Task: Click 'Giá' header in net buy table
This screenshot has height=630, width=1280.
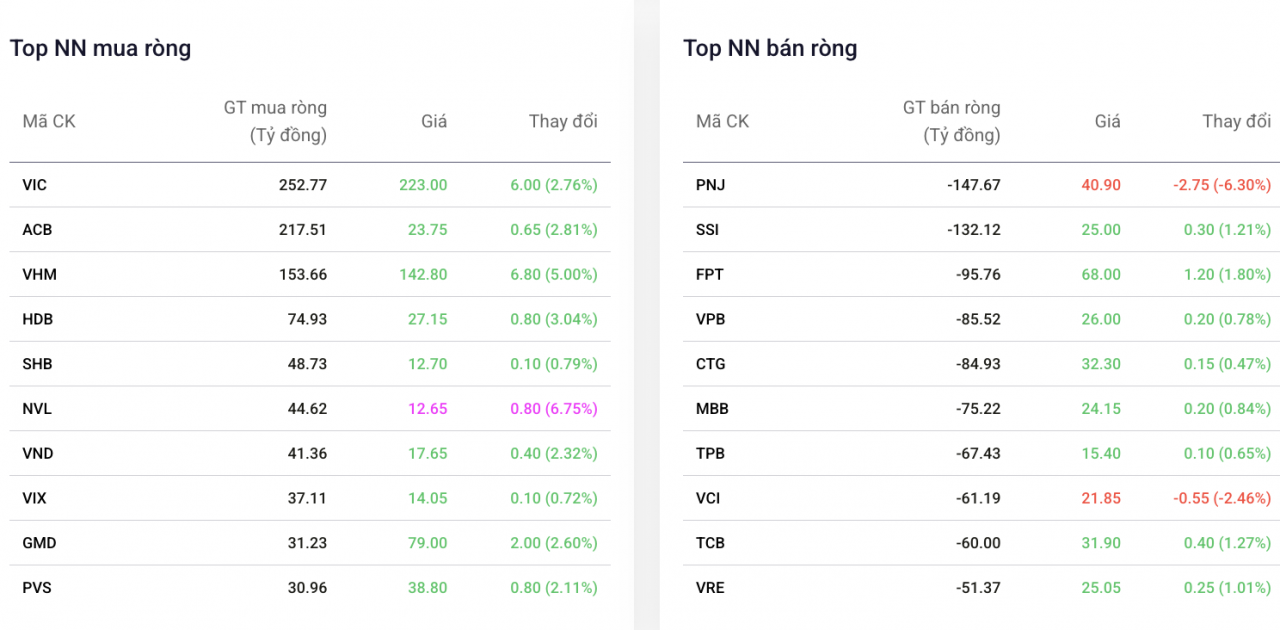Action: click(x=434, y=121)
